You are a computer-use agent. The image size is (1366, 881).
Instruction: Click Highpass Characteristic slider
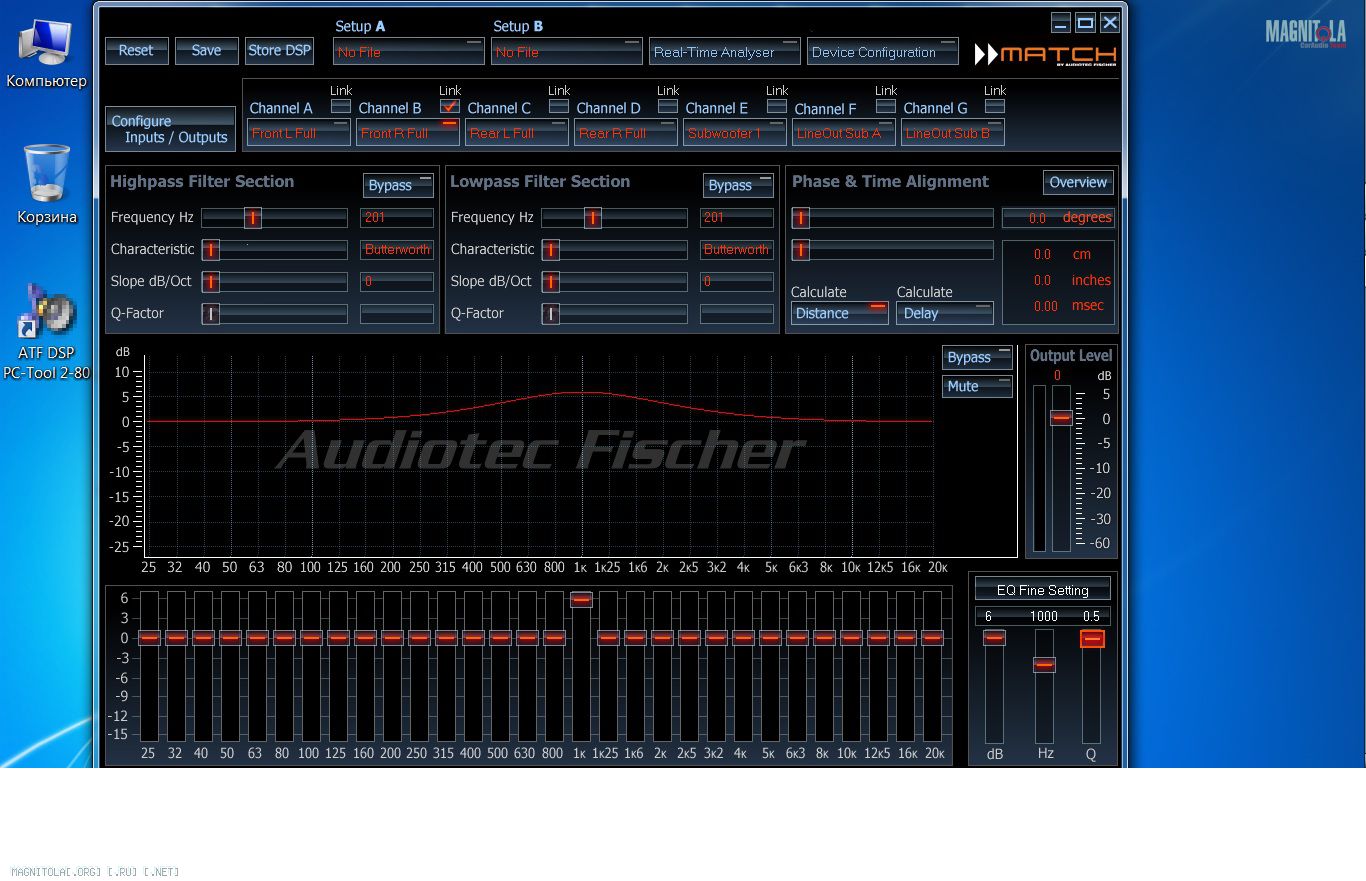click(274, 249)
